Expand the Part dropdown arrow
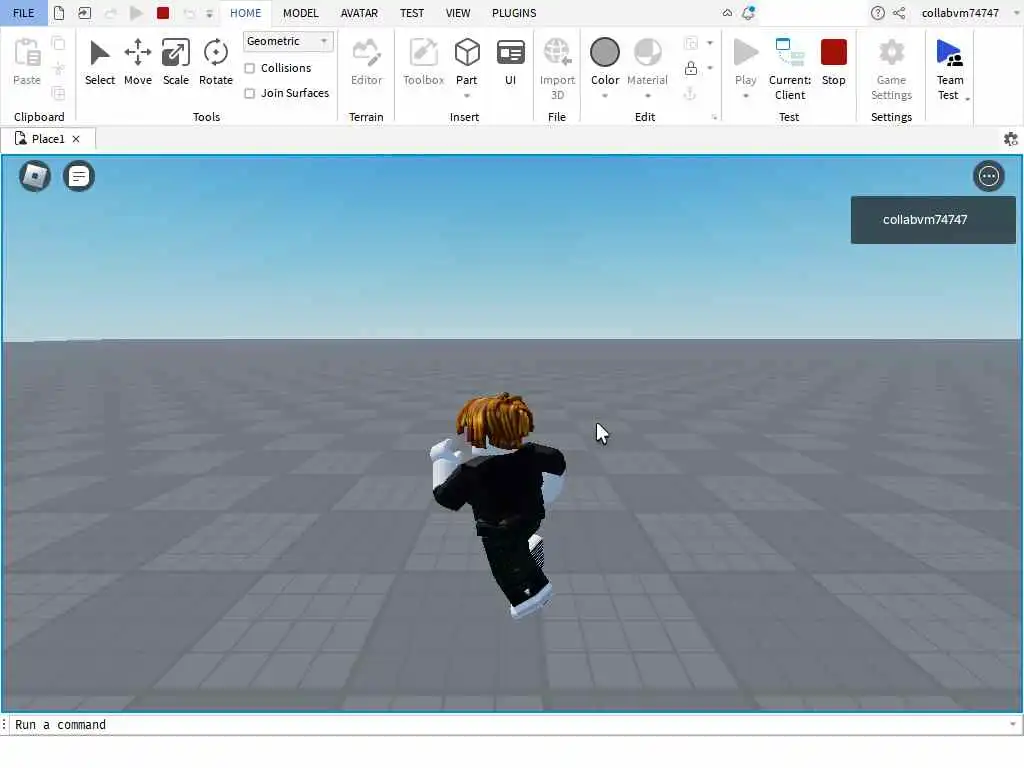The width and height of the screenshot is (1024, 768). click(467, 96)
